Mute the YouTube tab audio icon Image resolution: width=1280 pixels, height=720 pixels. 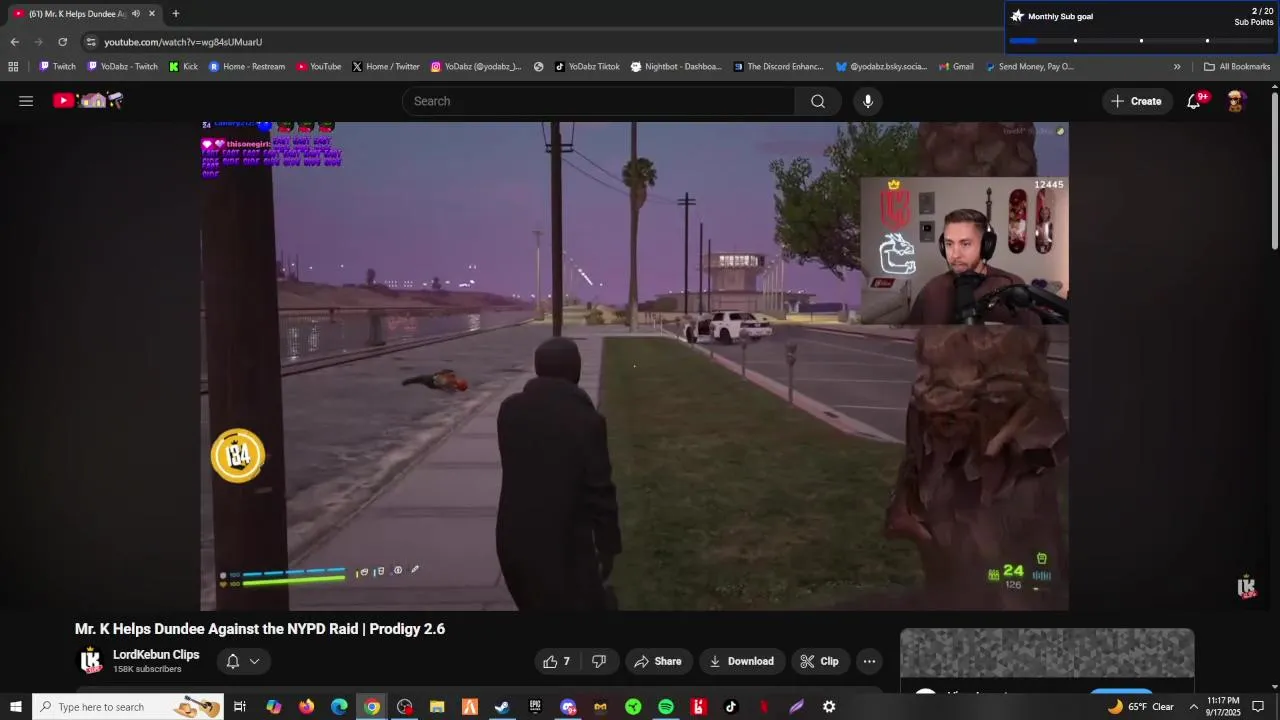136,13
